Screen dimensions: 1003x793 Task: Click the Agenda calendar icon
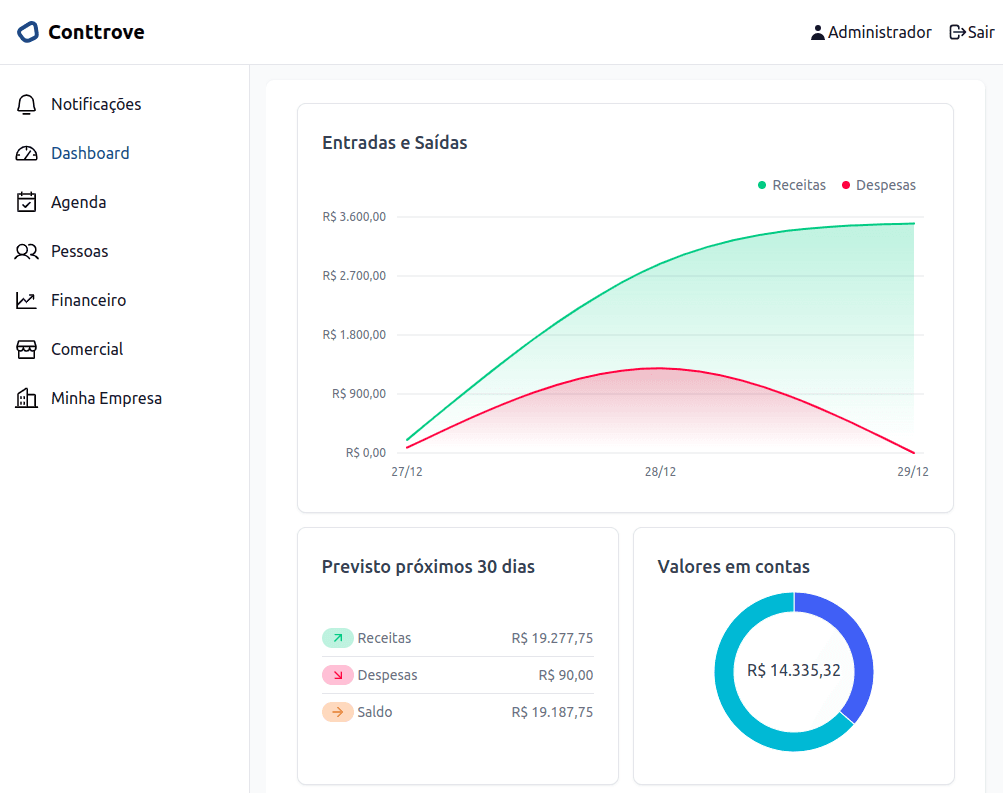tap(27, 202)
